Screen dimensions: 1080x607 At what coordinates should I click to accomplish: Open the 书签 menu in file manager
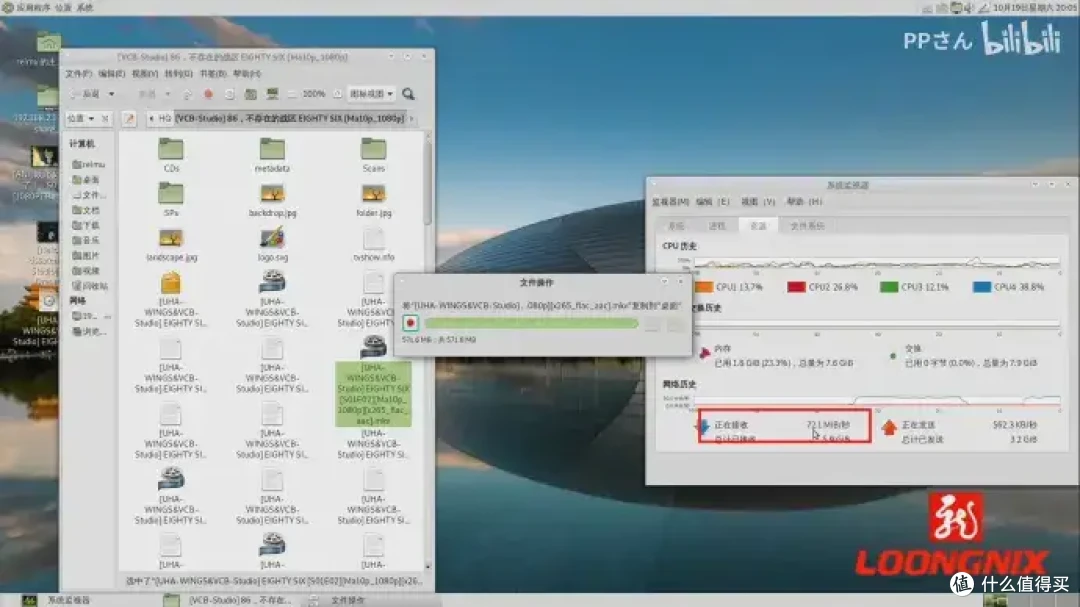tap(212, 74)
